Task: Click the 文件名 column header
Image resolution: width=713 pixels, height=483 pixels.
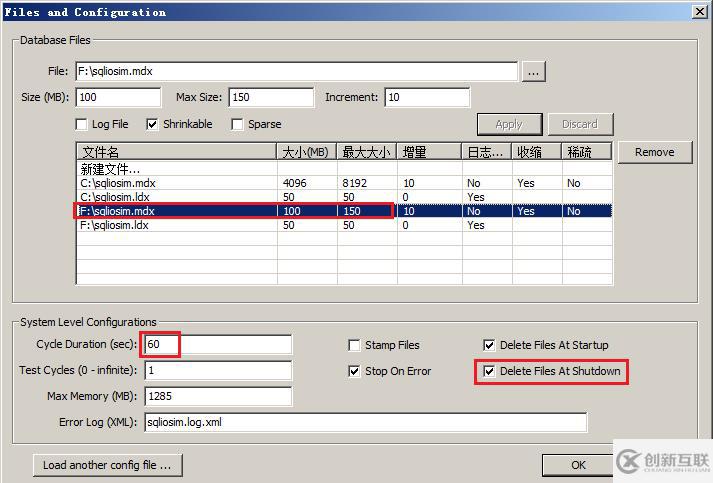Action: pyautogui.click(x=175, y=151)
